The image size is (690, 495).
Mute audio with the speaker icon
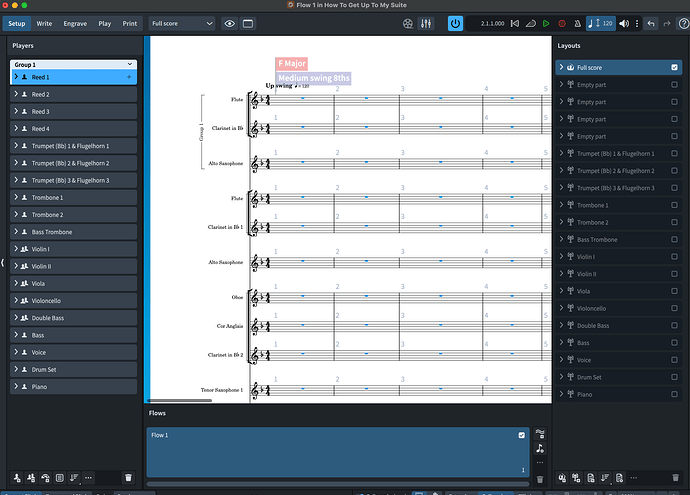[x=624, y=24]
